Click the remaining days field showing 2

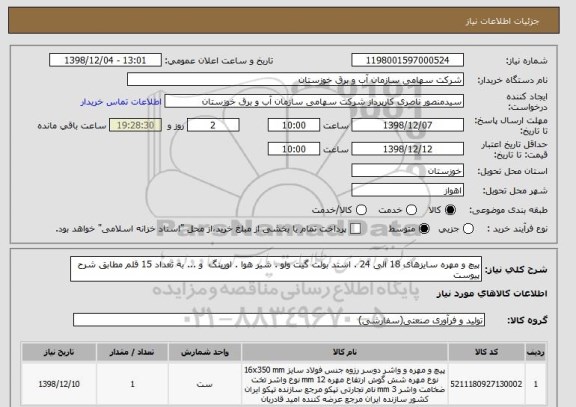pos(213,125)
